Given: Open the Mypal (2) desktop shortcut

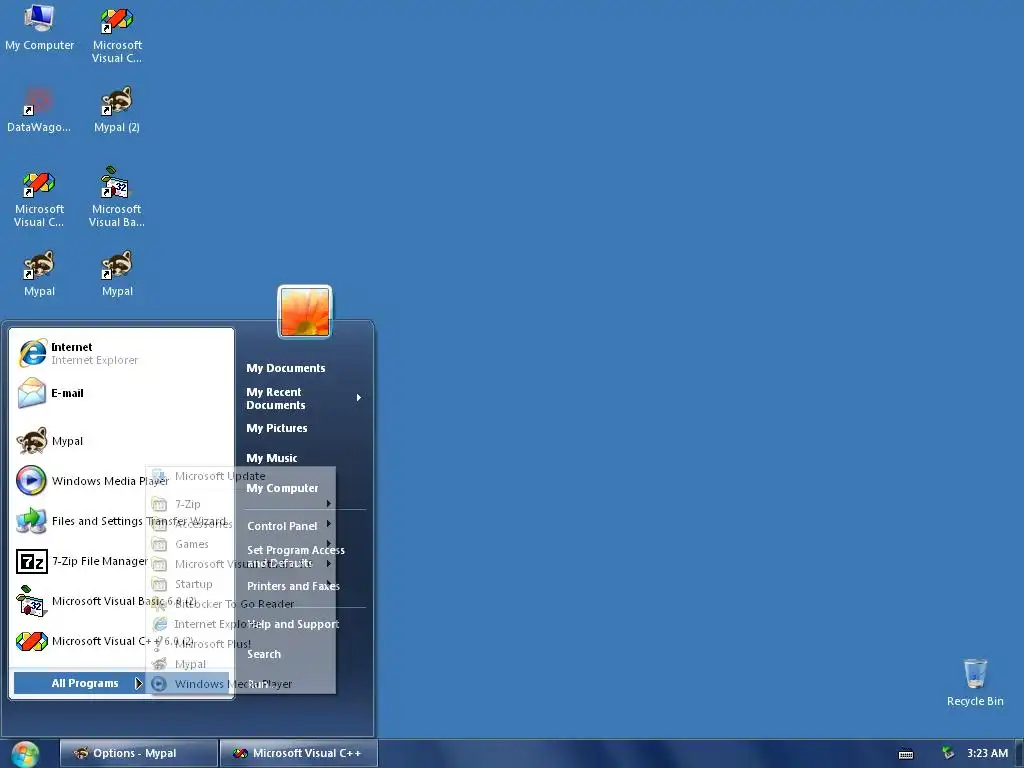Looking at the screenshot, I should pos(117,110).
